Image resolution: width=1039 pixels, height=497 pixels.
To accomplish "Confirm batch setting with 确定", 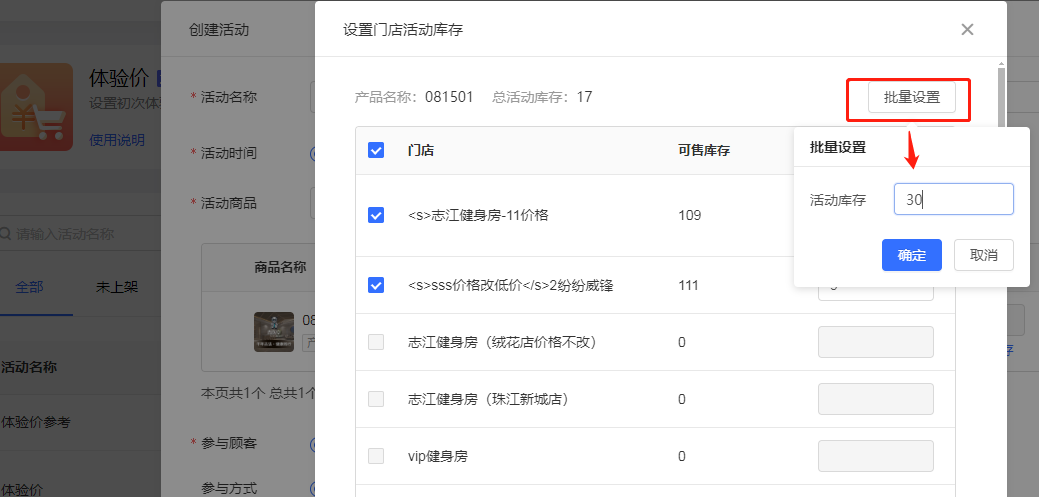I will pyautogui.click(x=911, y=255).
